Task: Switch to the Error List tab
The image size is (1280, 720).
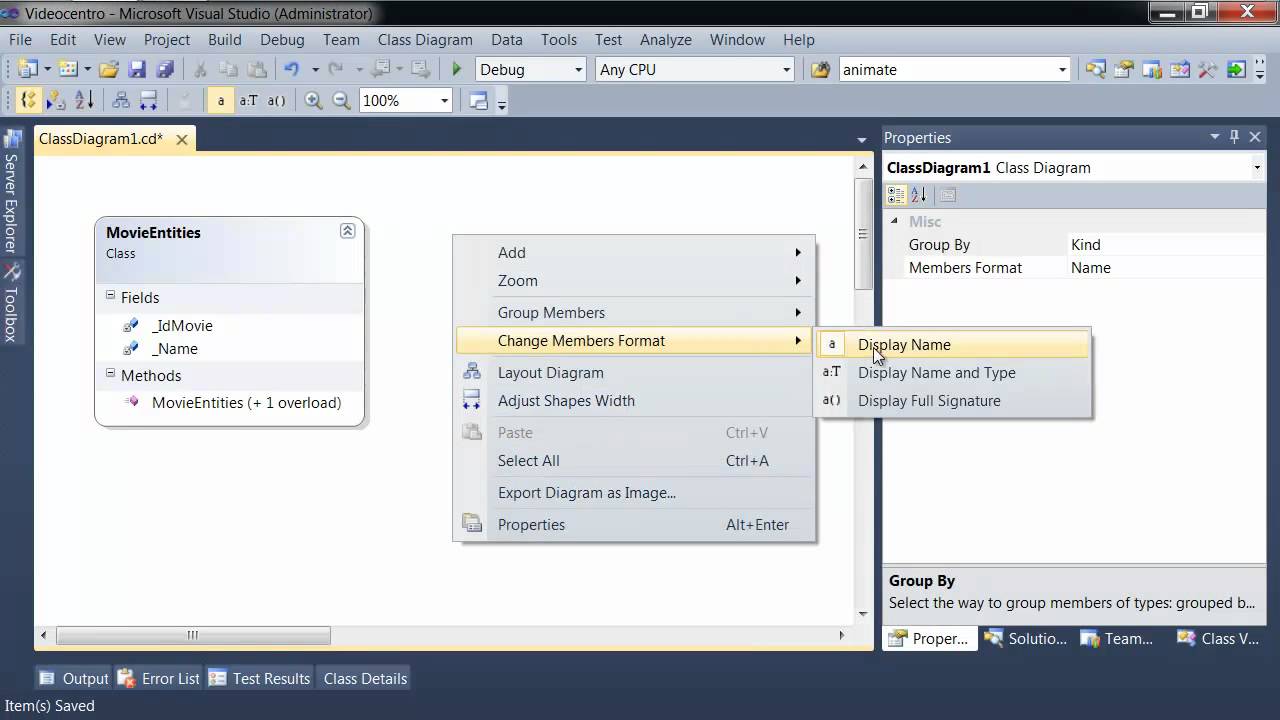Action: [x=160, y=678]
